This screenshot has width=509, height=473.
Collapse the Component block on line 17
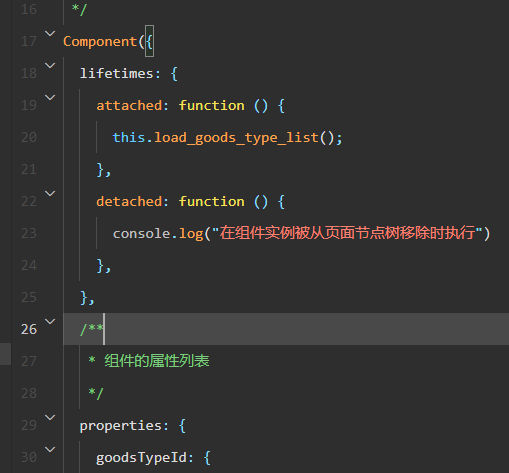[x=50, y=34]
